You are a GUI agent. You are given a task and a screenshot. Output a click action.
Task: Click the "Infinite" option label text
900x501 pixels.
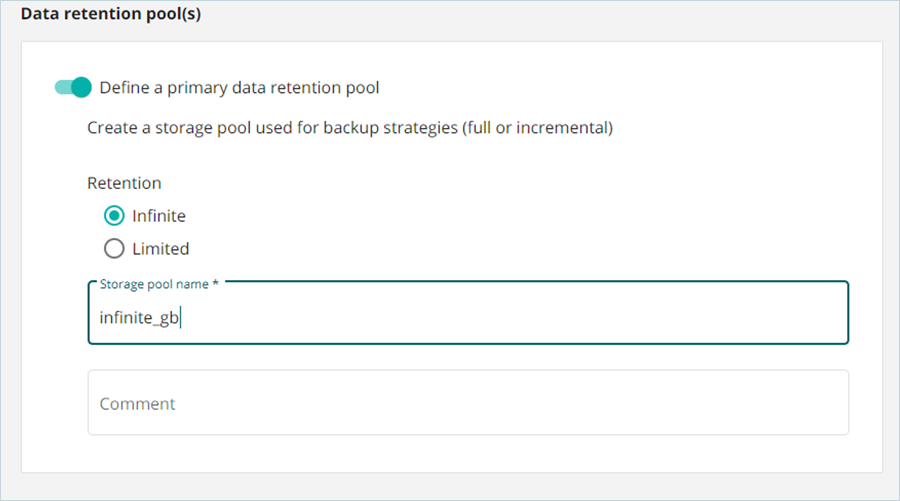(159, 215)
